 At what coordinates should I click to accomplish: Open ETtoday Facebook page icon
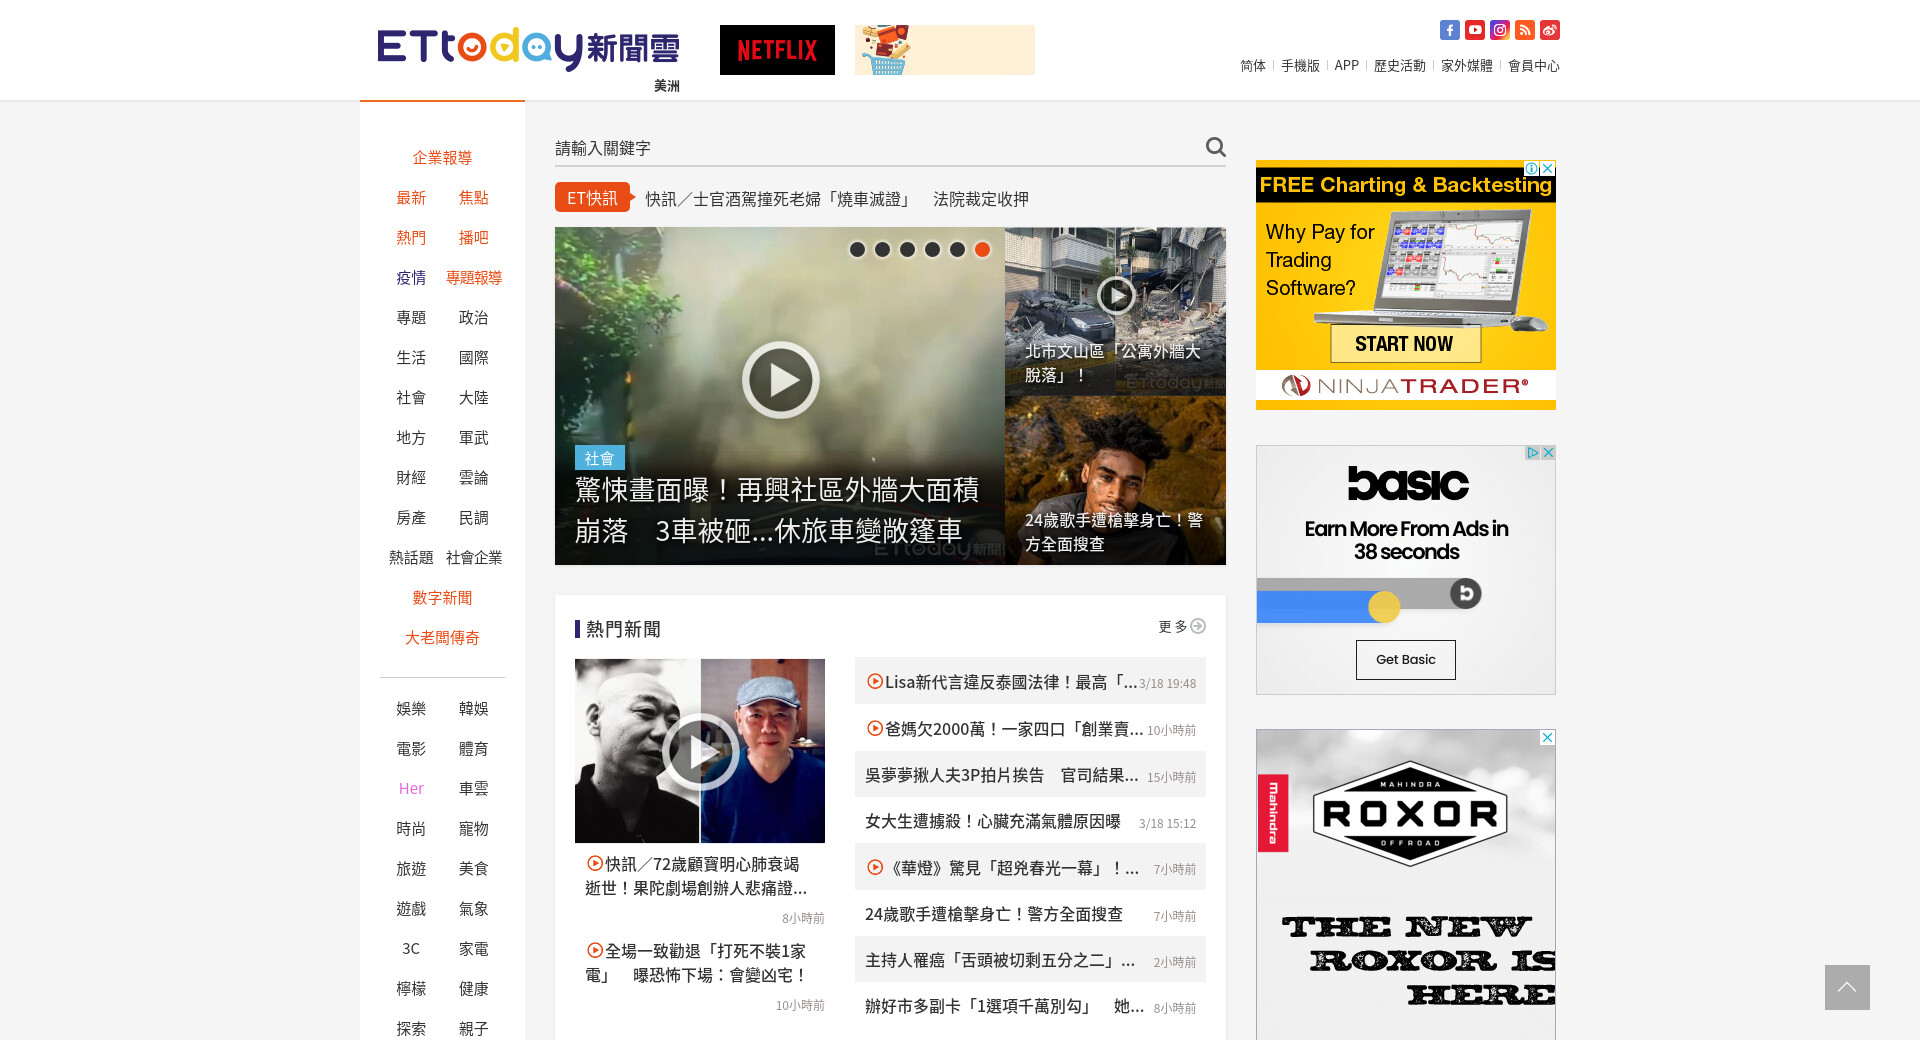[1449, 30]
